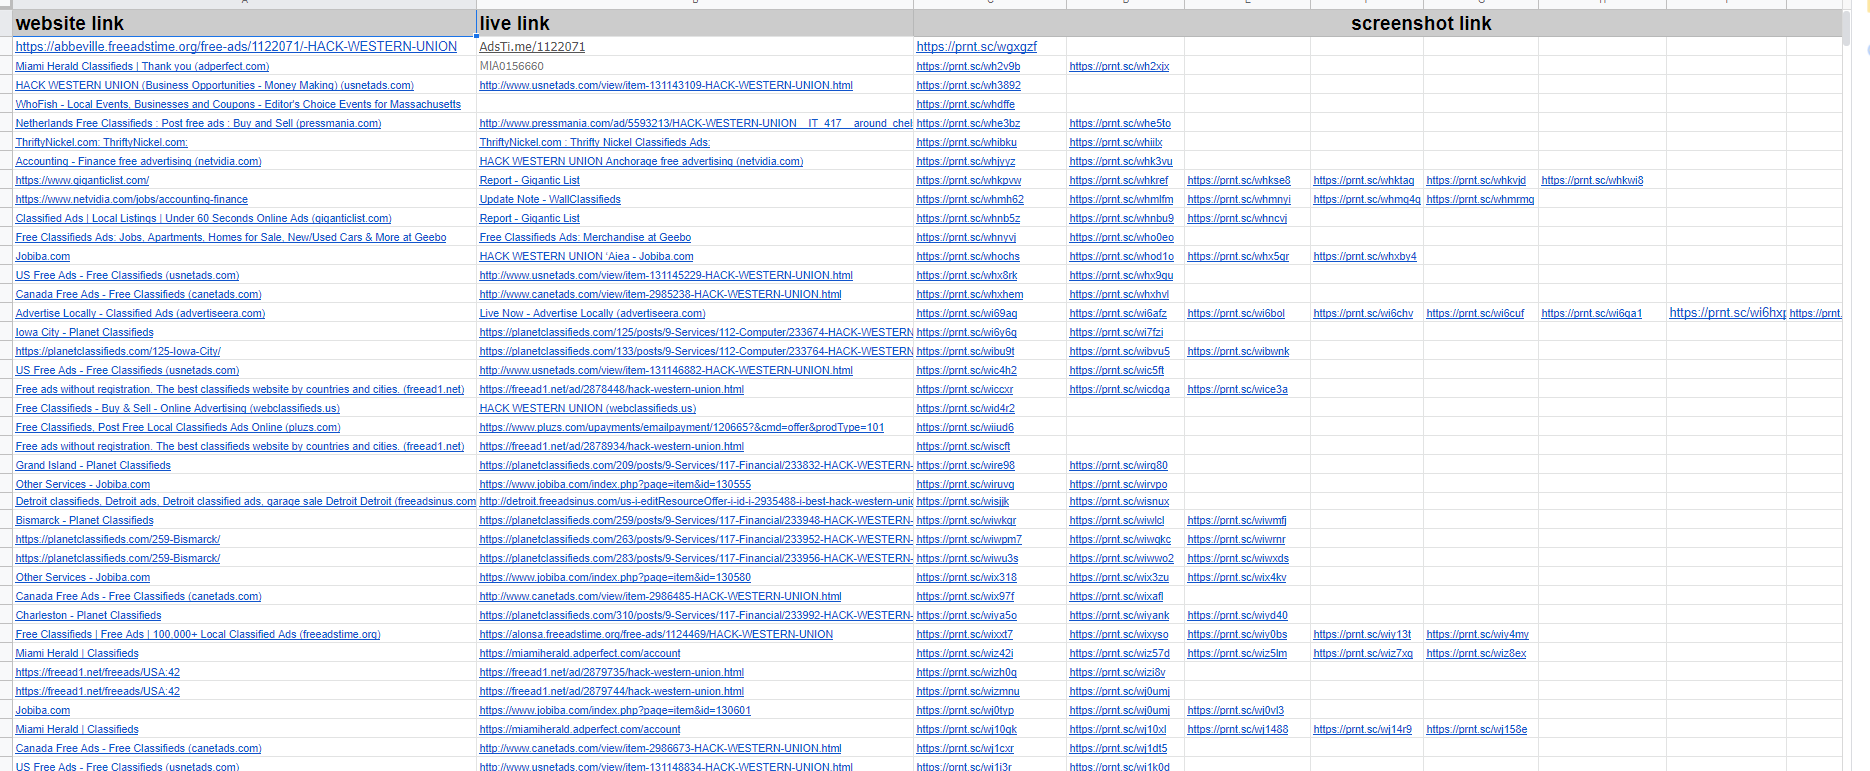Open screenshot link prnt.sc/whxby4
Screen dimensions: 1870x771
coord(1365,257)
